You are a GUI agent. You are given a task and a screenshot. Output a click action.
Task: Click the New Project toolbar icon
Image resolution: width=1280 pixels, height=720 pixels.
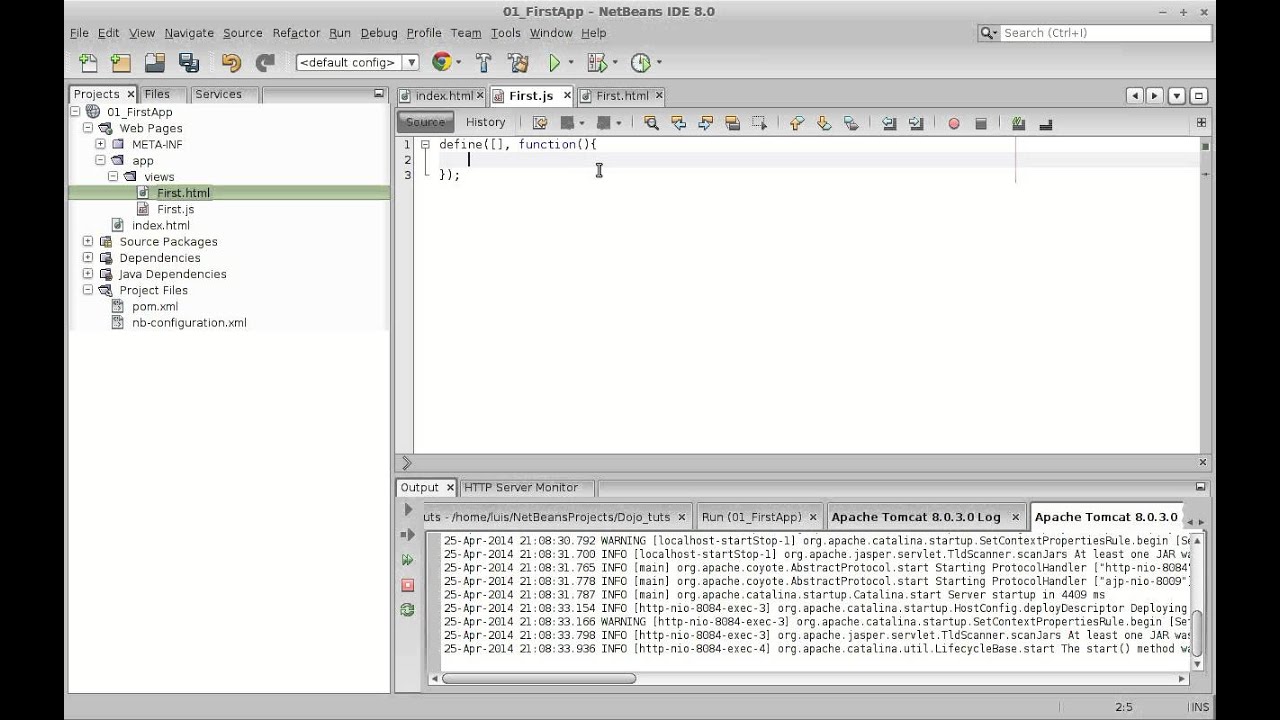[x=121, y=62]
